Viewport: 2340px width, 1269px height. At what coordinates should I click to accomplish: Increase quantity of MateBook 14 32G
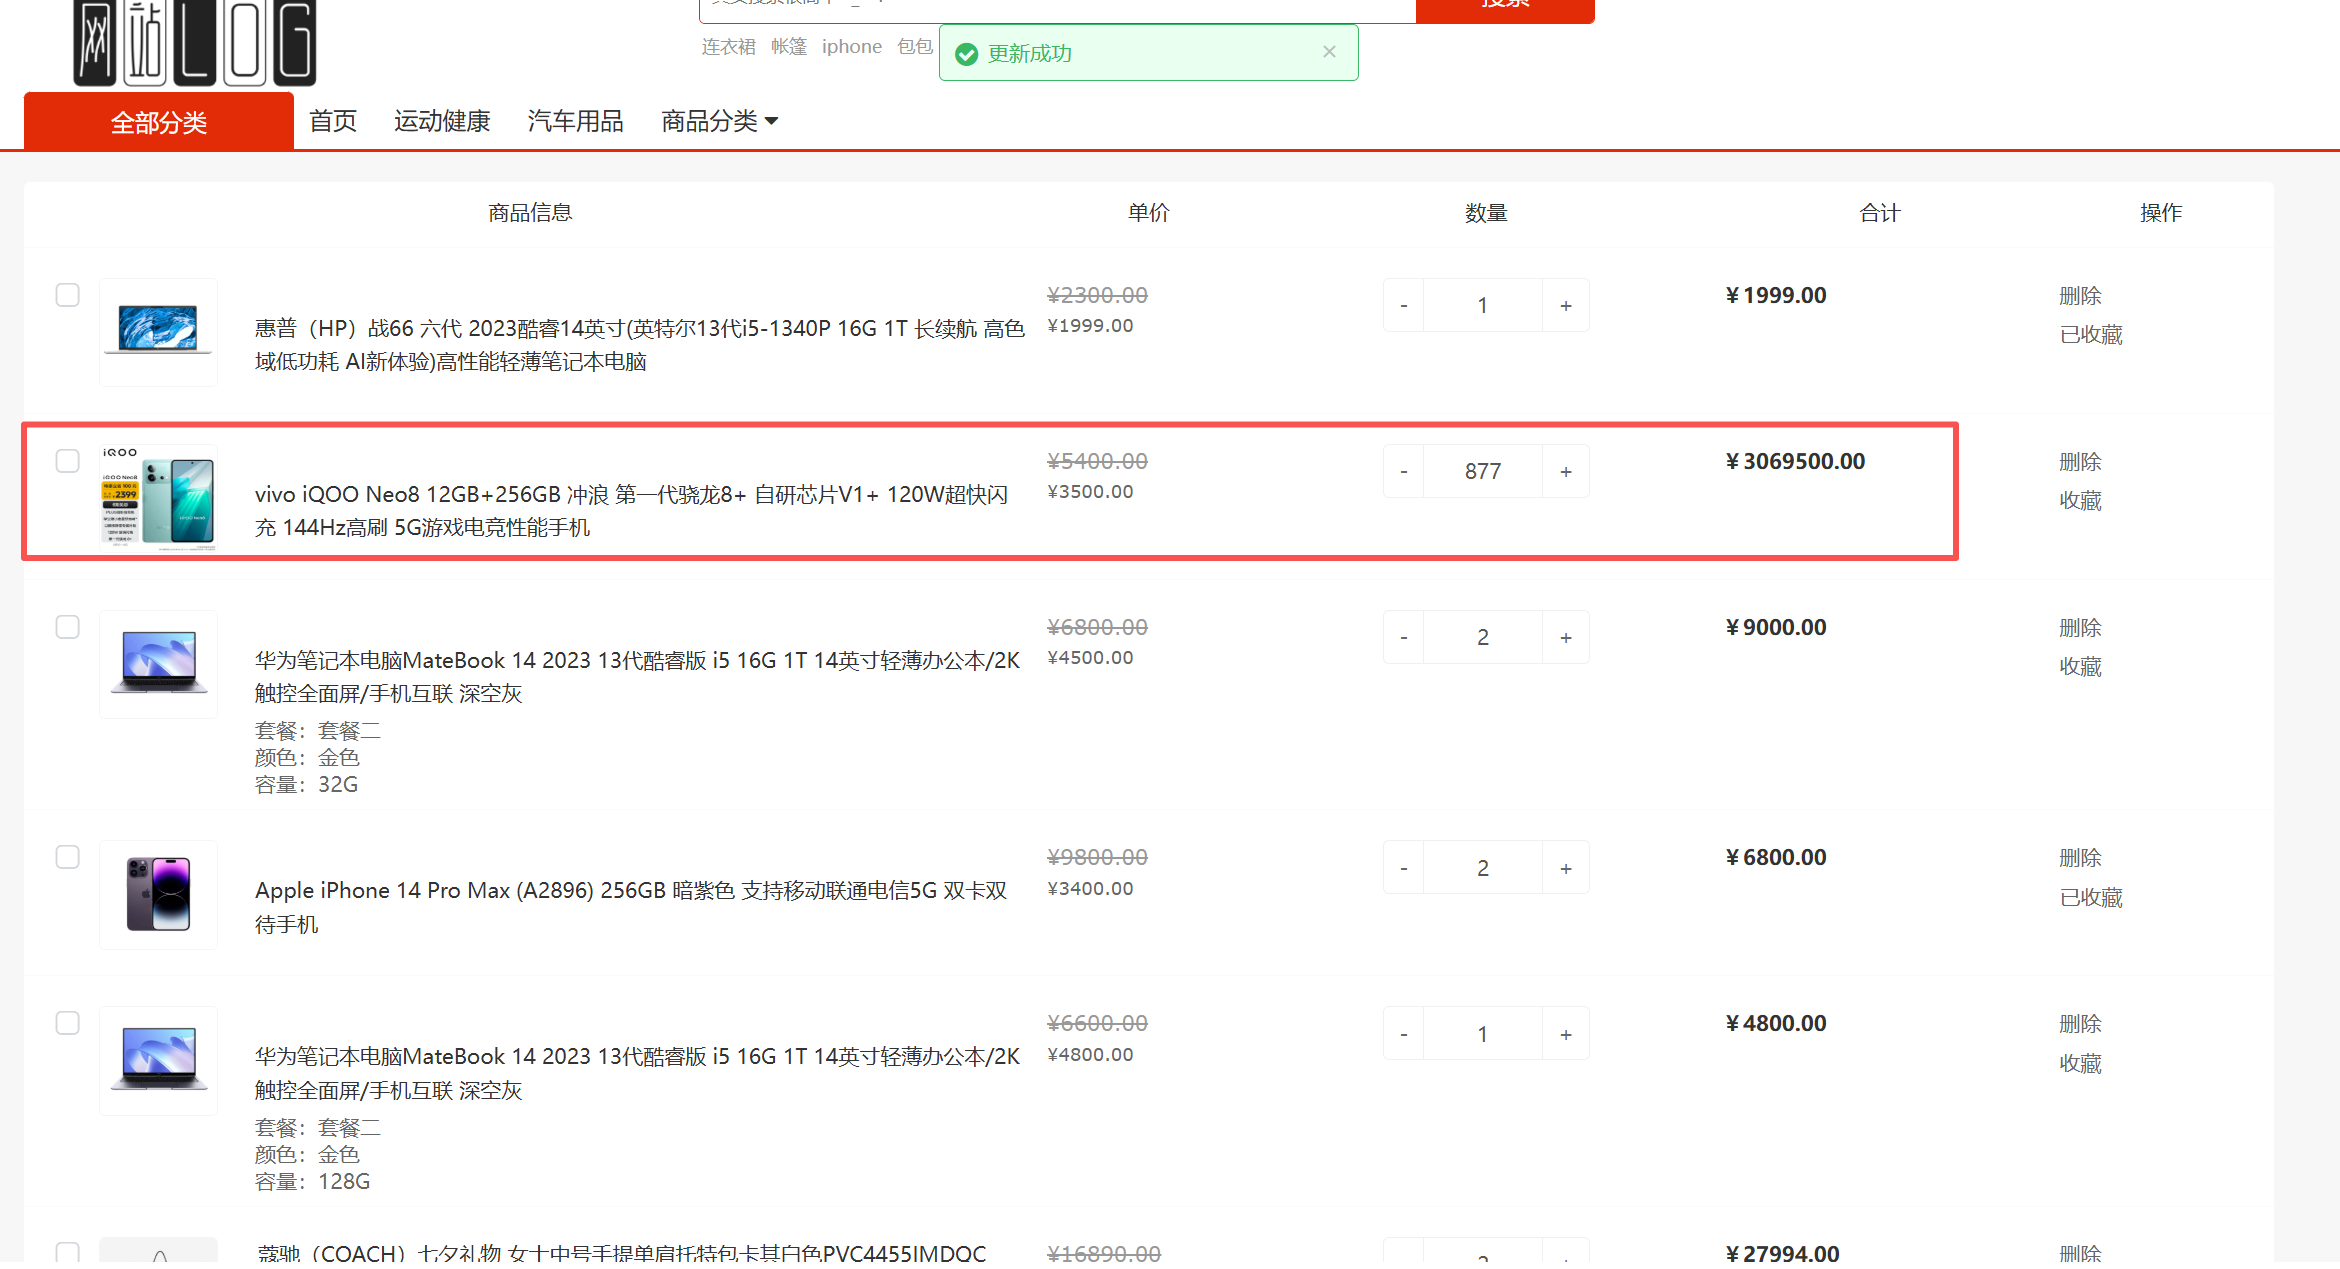[x=1566, y=637]
